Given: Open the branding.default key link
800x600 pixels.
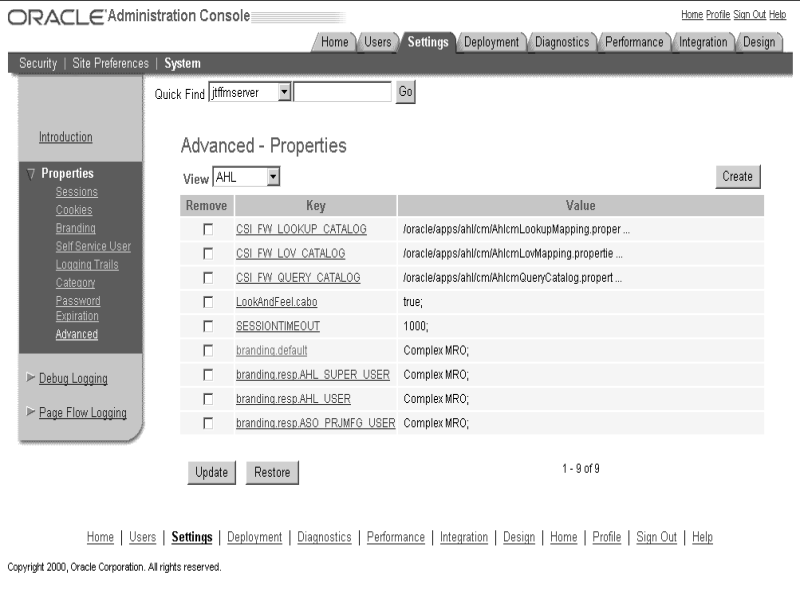Looking at the screenshot, I should [271, 351].
